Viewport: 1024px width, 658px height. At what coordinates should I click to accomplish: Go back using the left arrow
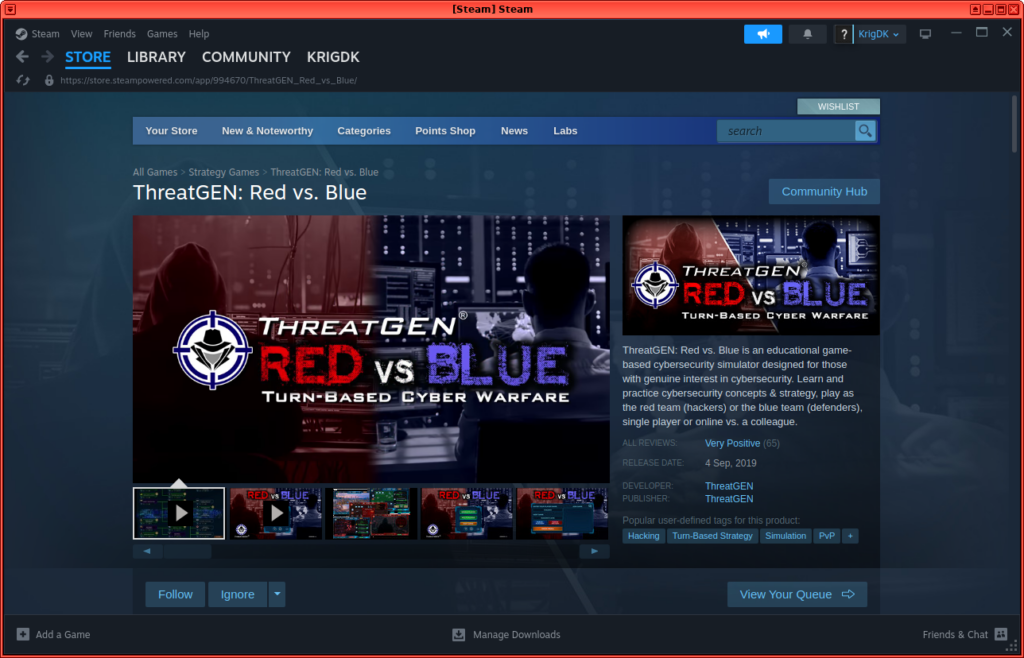coord(22,57)
